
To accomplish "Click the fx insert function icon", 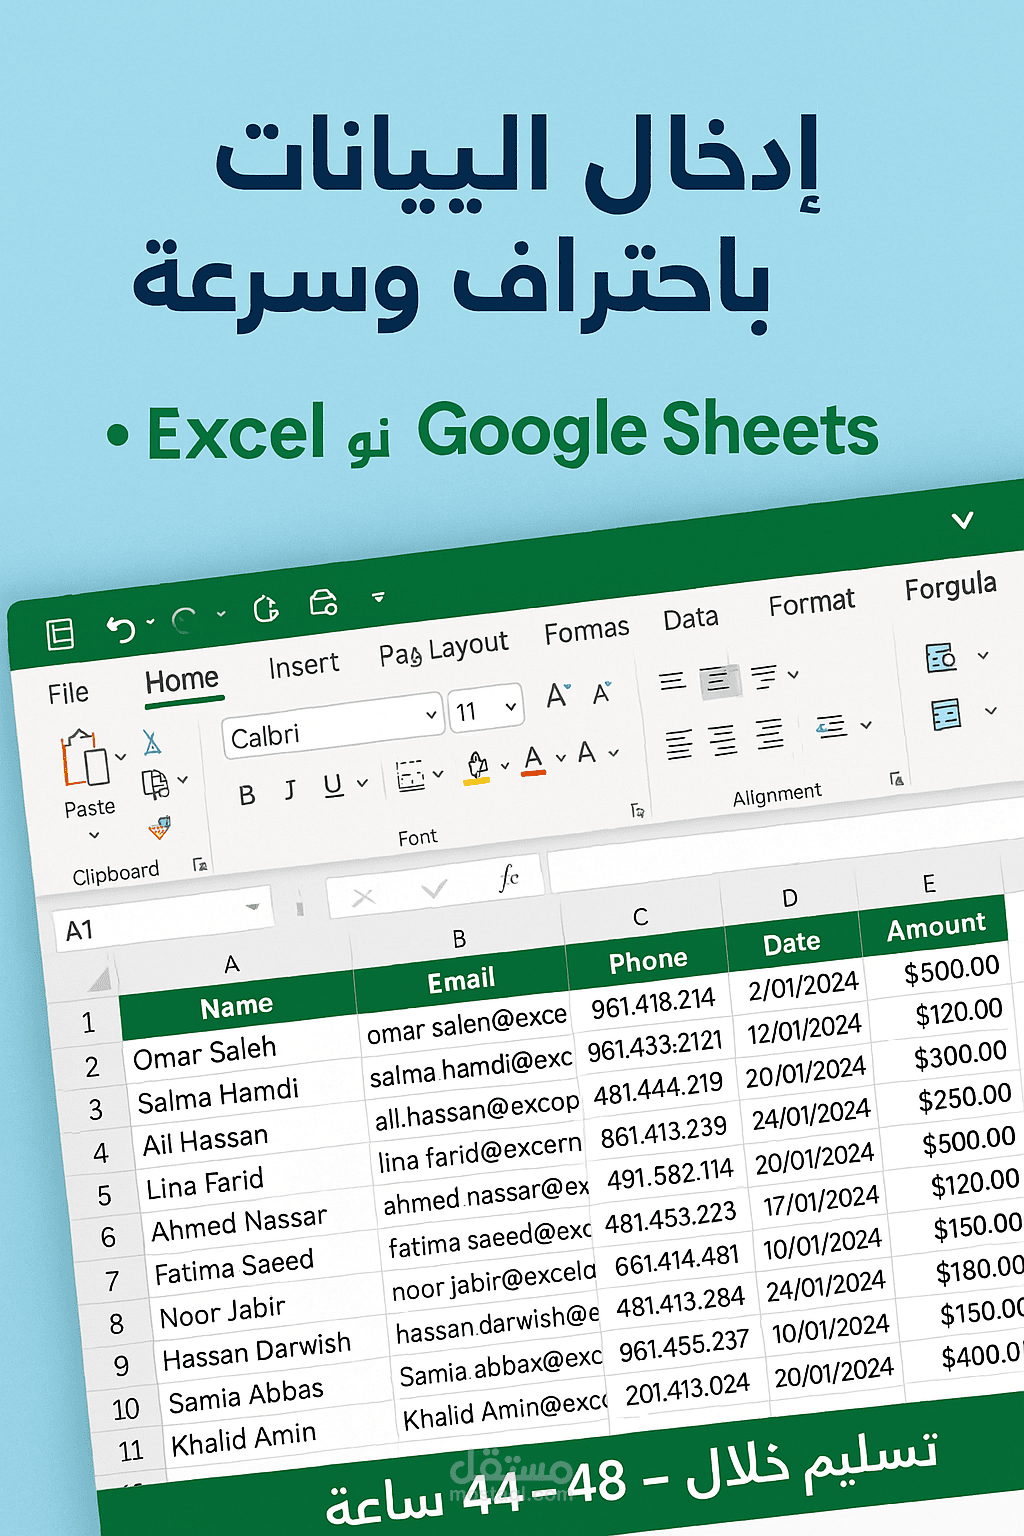I will pos(508,878).
